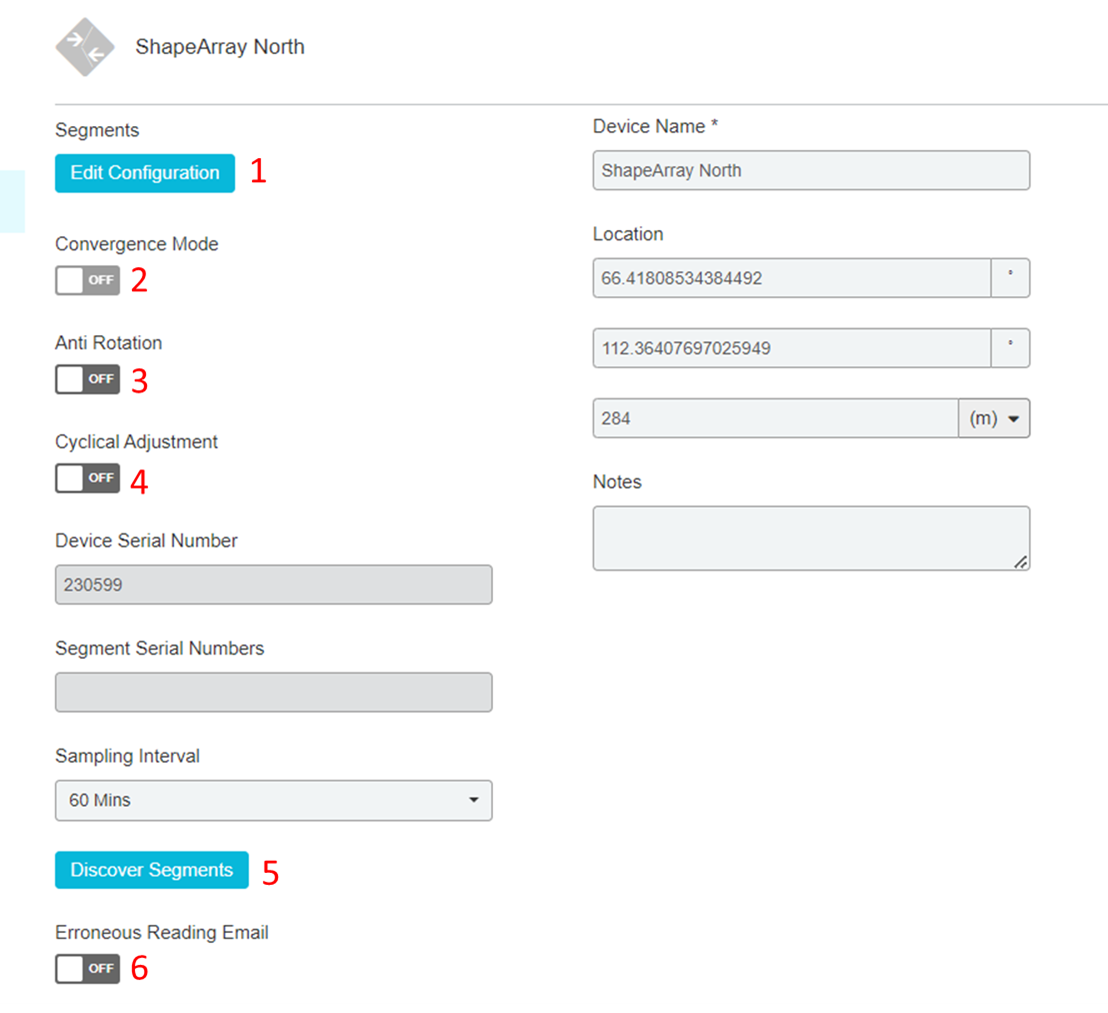Viewport: 1108px width, 1013px height.
Task: Click the ShapeArray device icon beside the title
Action: [85, 46]
